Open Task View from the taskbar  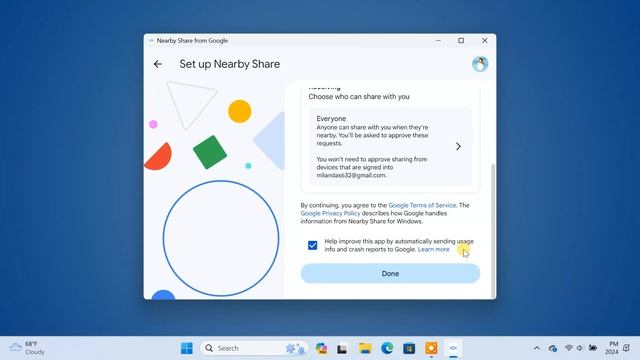[342, 348]
